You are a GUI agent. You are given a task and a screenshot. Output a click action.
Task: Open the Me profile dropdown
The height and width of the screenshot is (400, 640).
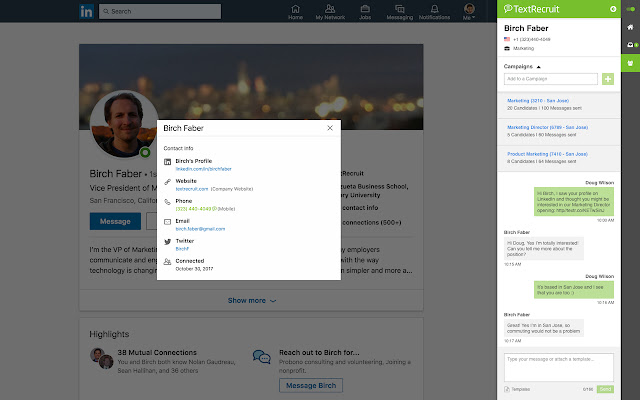[x=469, y=12]
